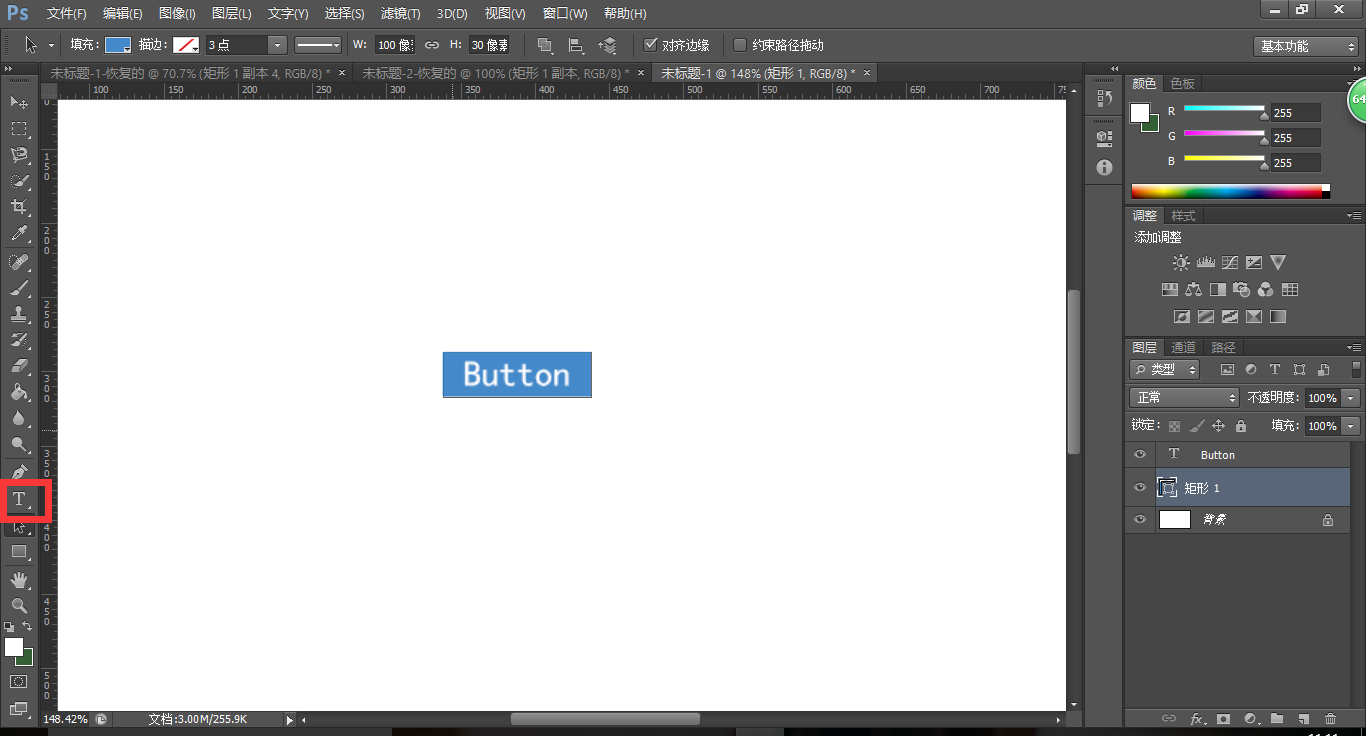
Task: Add a Curves adjustment layer
Action: [1229, 262]
